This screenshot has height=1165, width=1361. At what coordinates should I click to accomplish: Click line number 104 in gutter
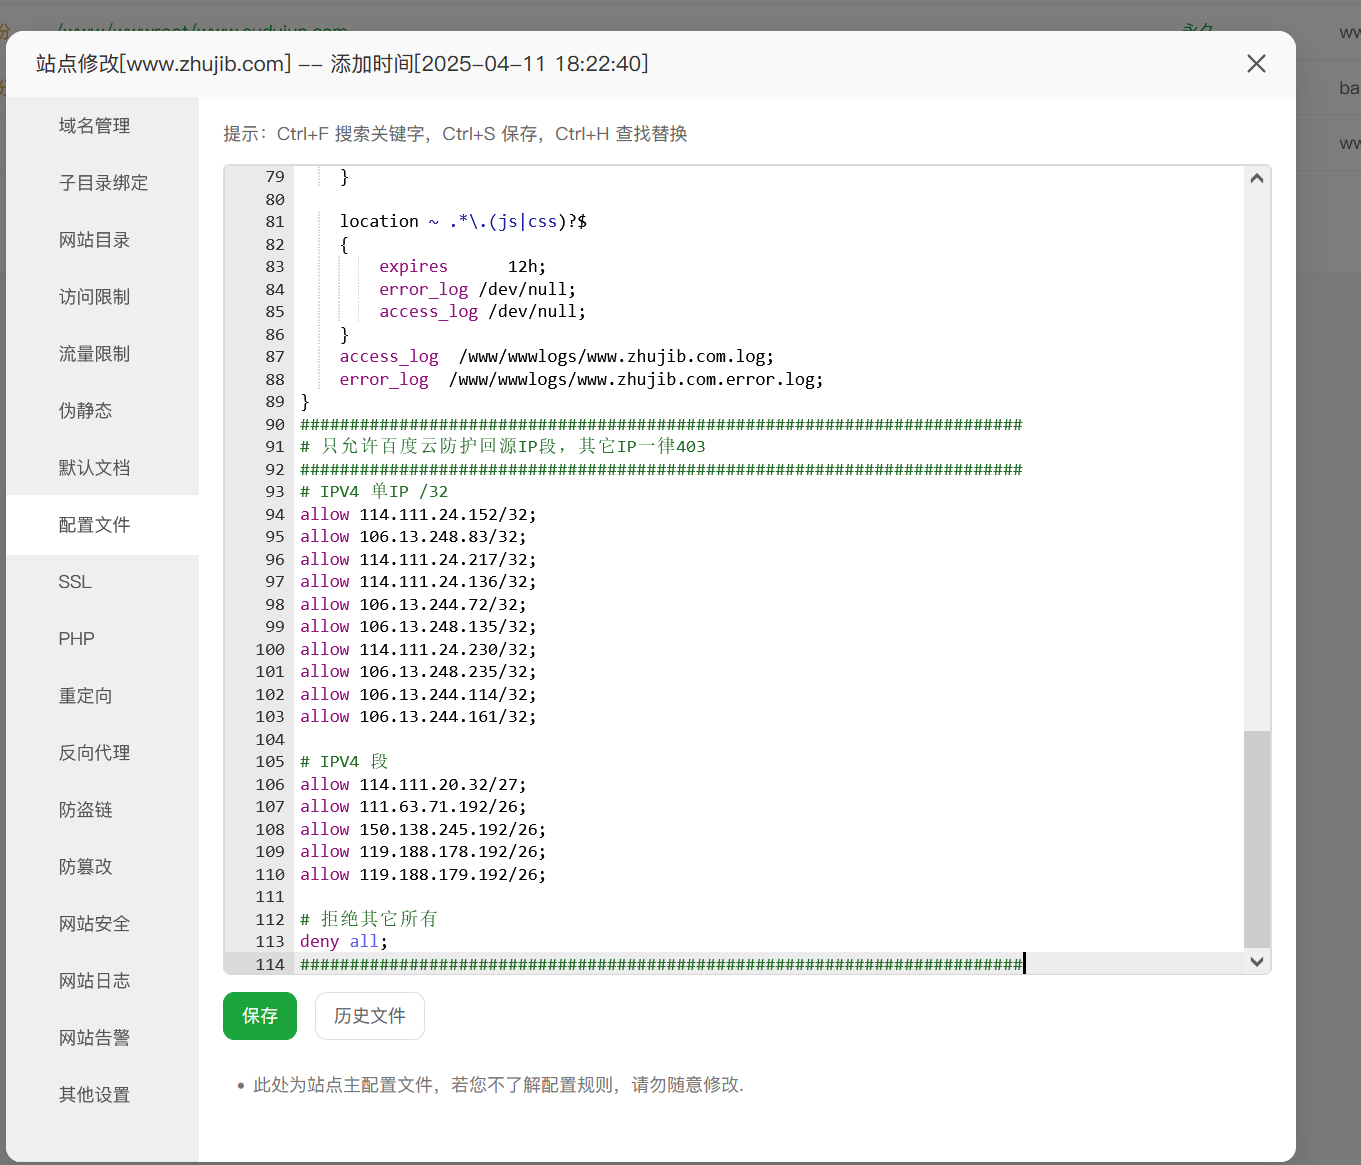(270, 740)
